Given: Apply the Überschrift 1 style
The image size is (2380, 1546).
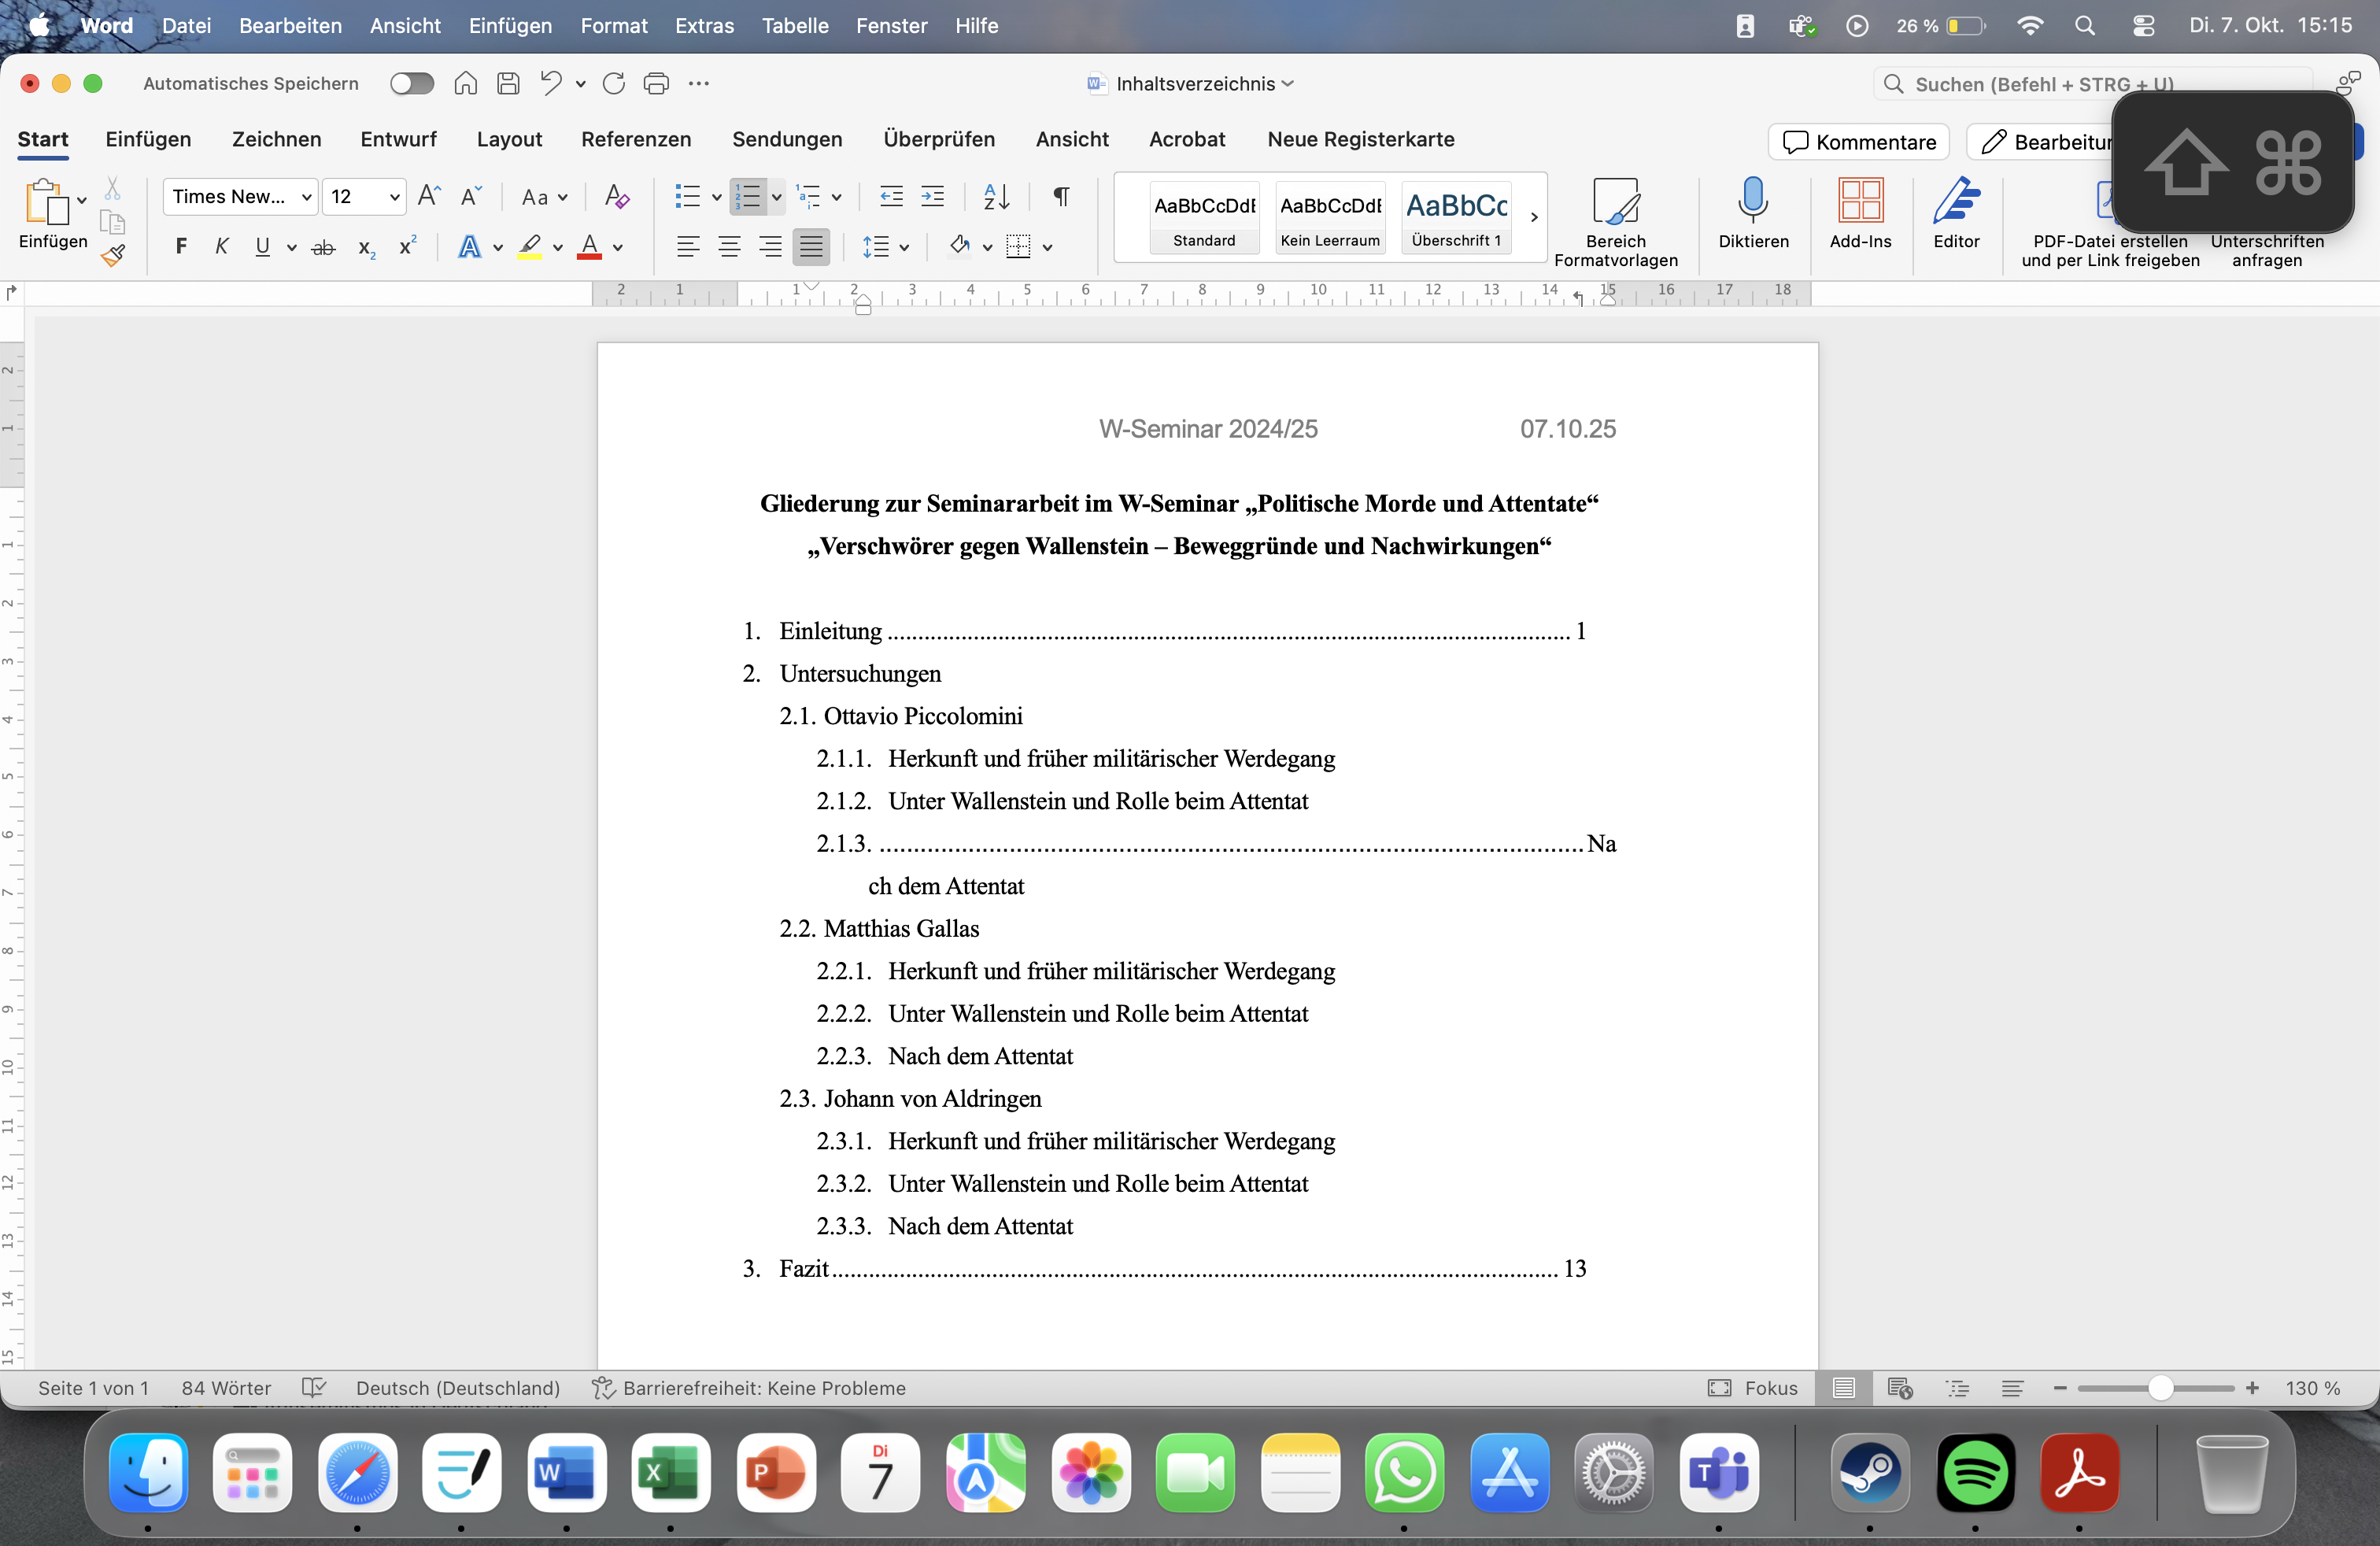Looking at the screenshot, I should pos(1457,218).
